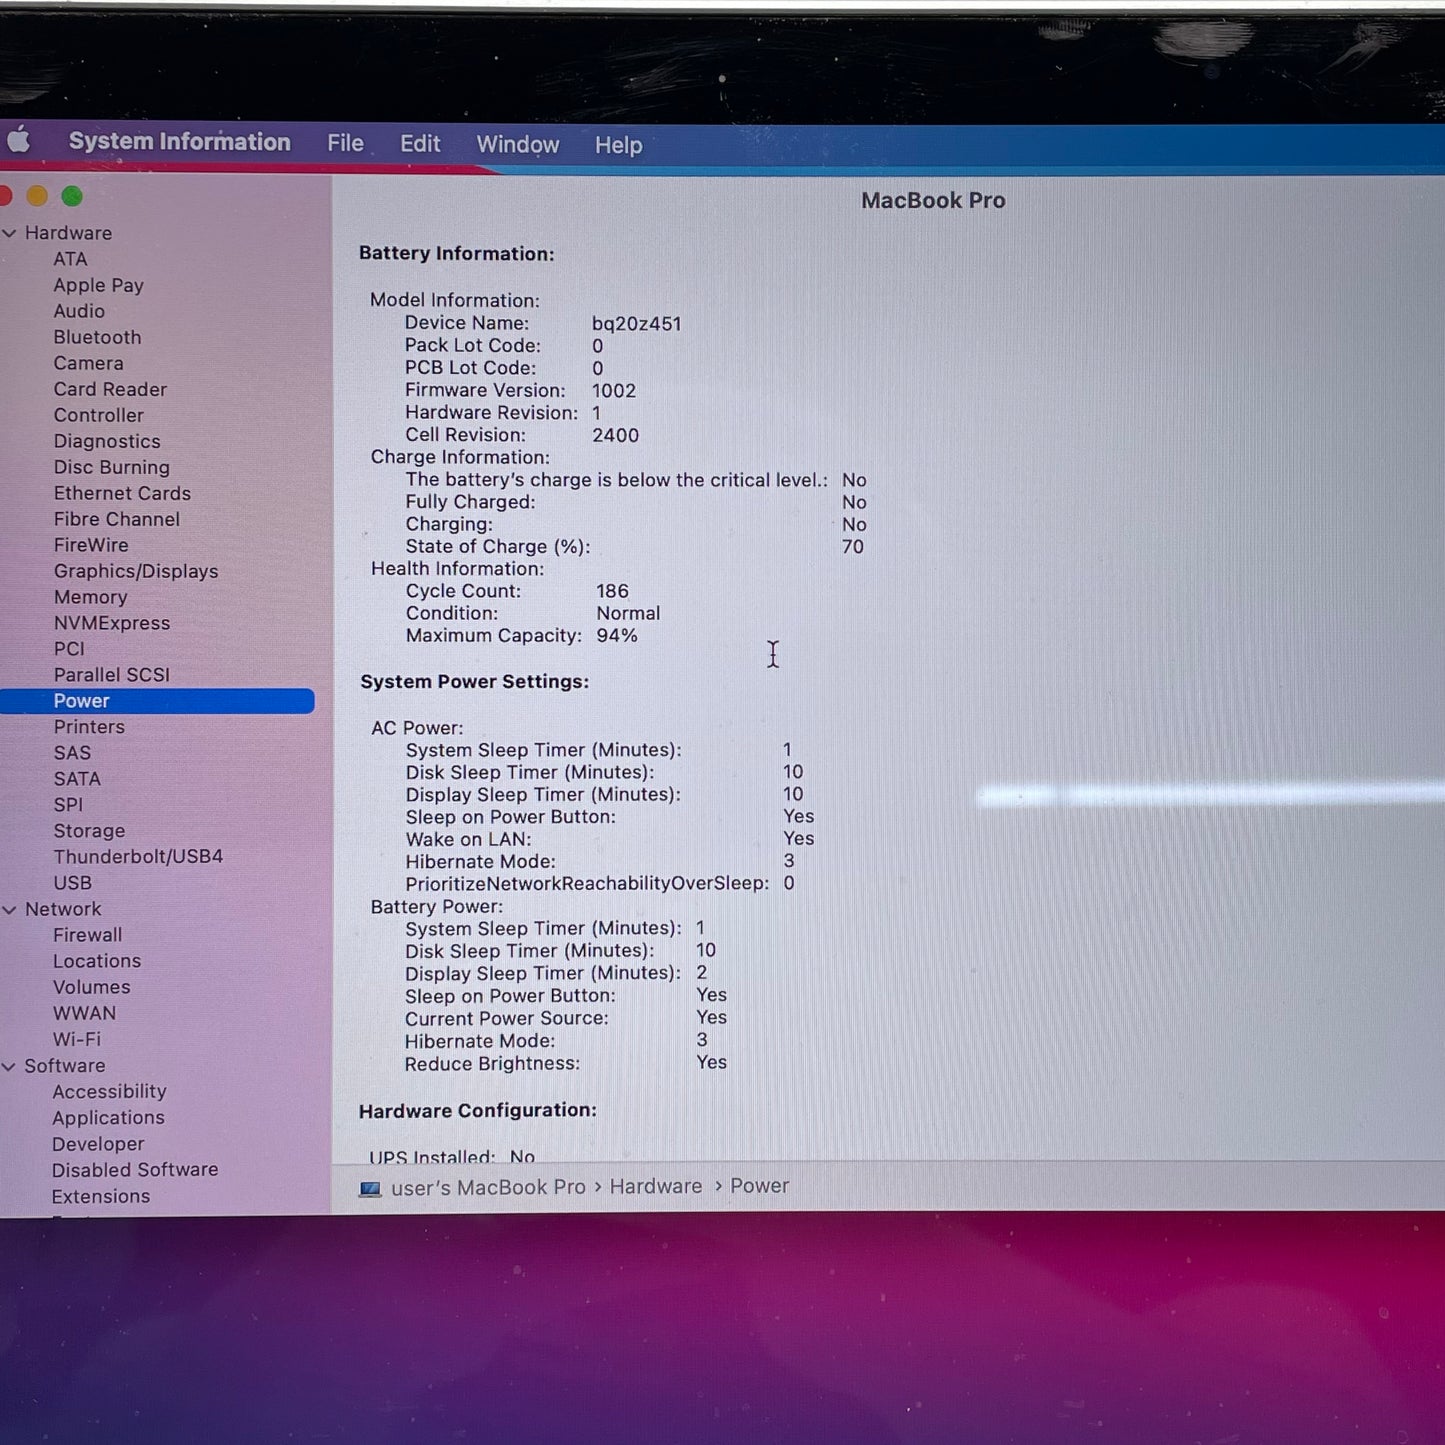
Task: Select Memory in the sidebar
Action: coord(90,597)
